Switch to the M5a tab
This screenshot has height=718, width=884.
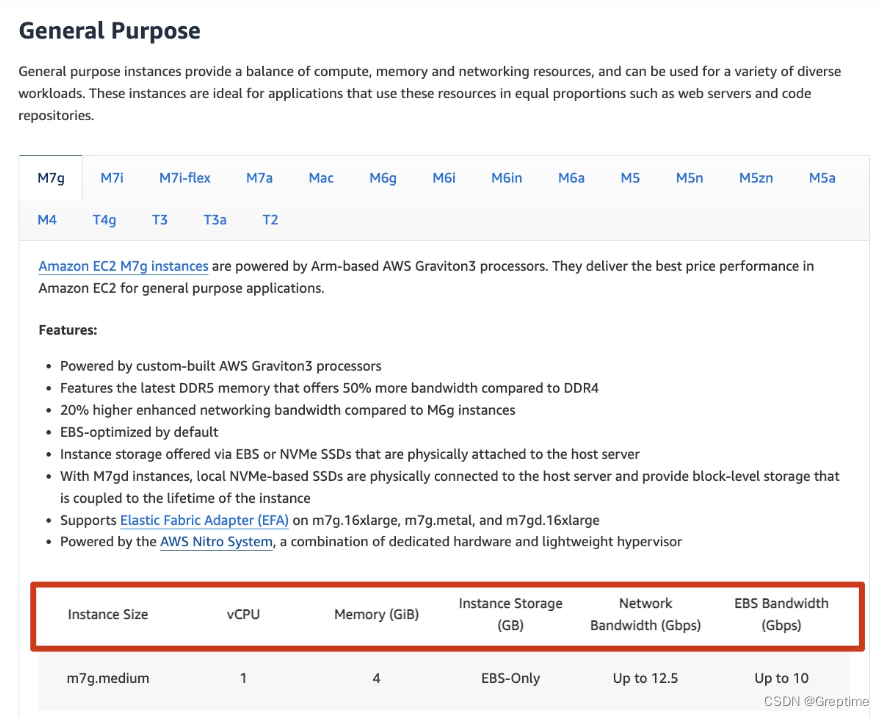[x=822, y=178]
